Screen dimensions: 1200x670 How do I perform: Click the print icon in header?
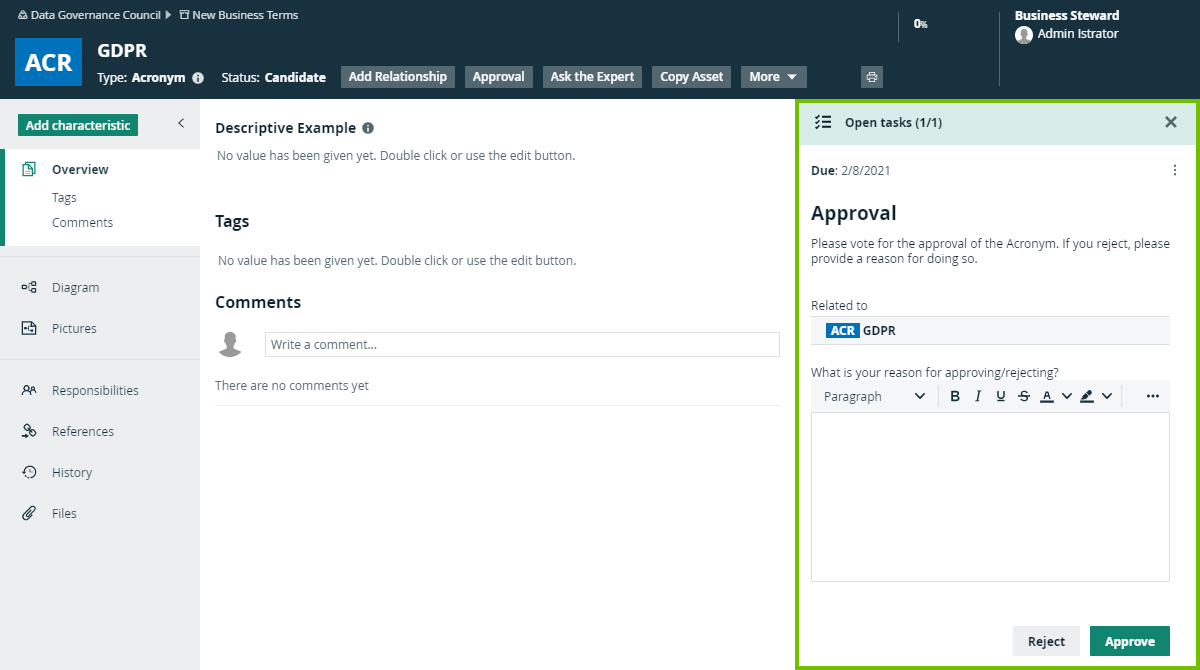tap(872, 77)
